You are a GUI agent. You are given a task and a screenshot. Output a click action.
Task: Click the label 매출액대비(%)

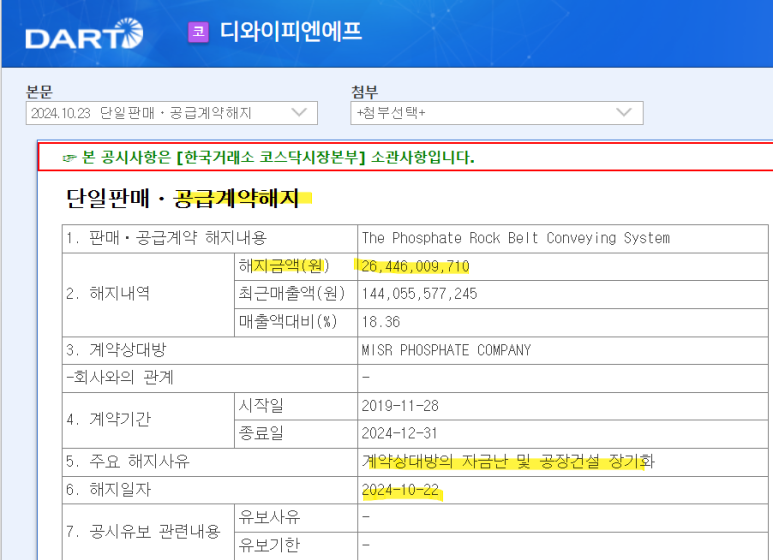(288, 322)
